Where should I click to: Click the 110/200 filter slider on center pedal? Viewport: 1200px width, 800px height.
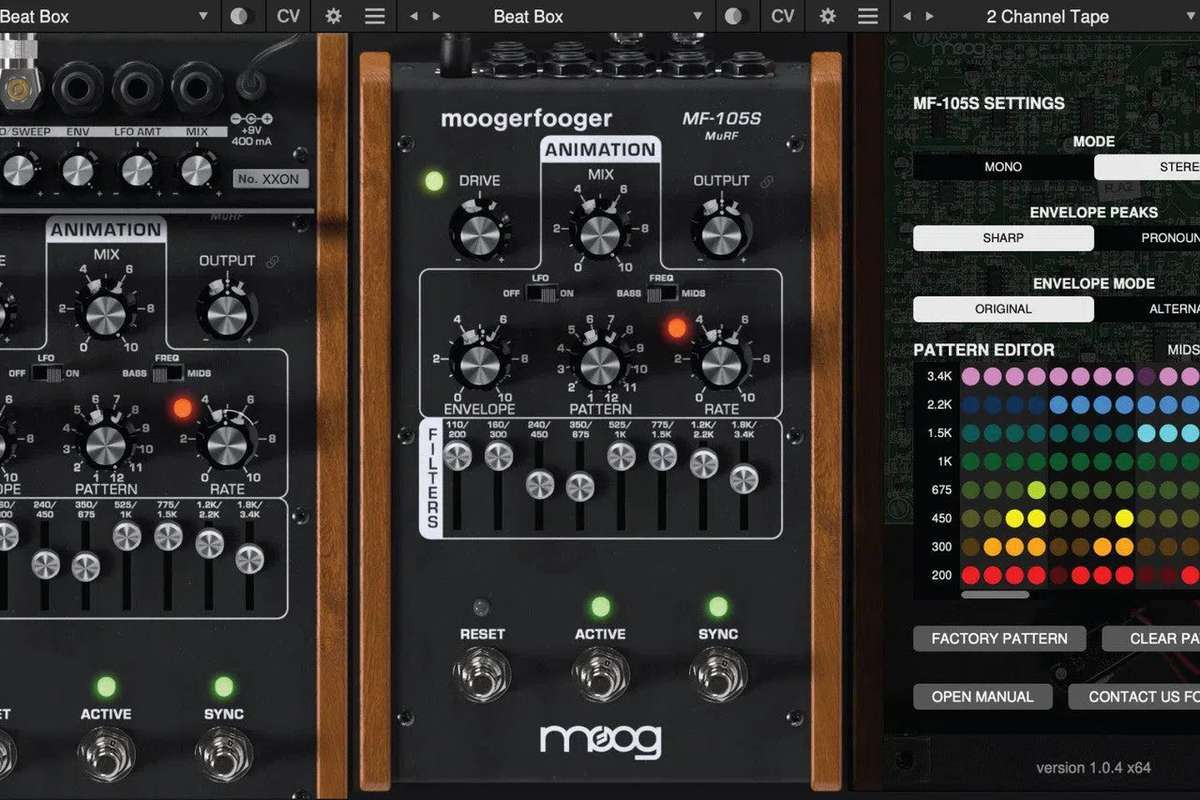tap(457, 457)
